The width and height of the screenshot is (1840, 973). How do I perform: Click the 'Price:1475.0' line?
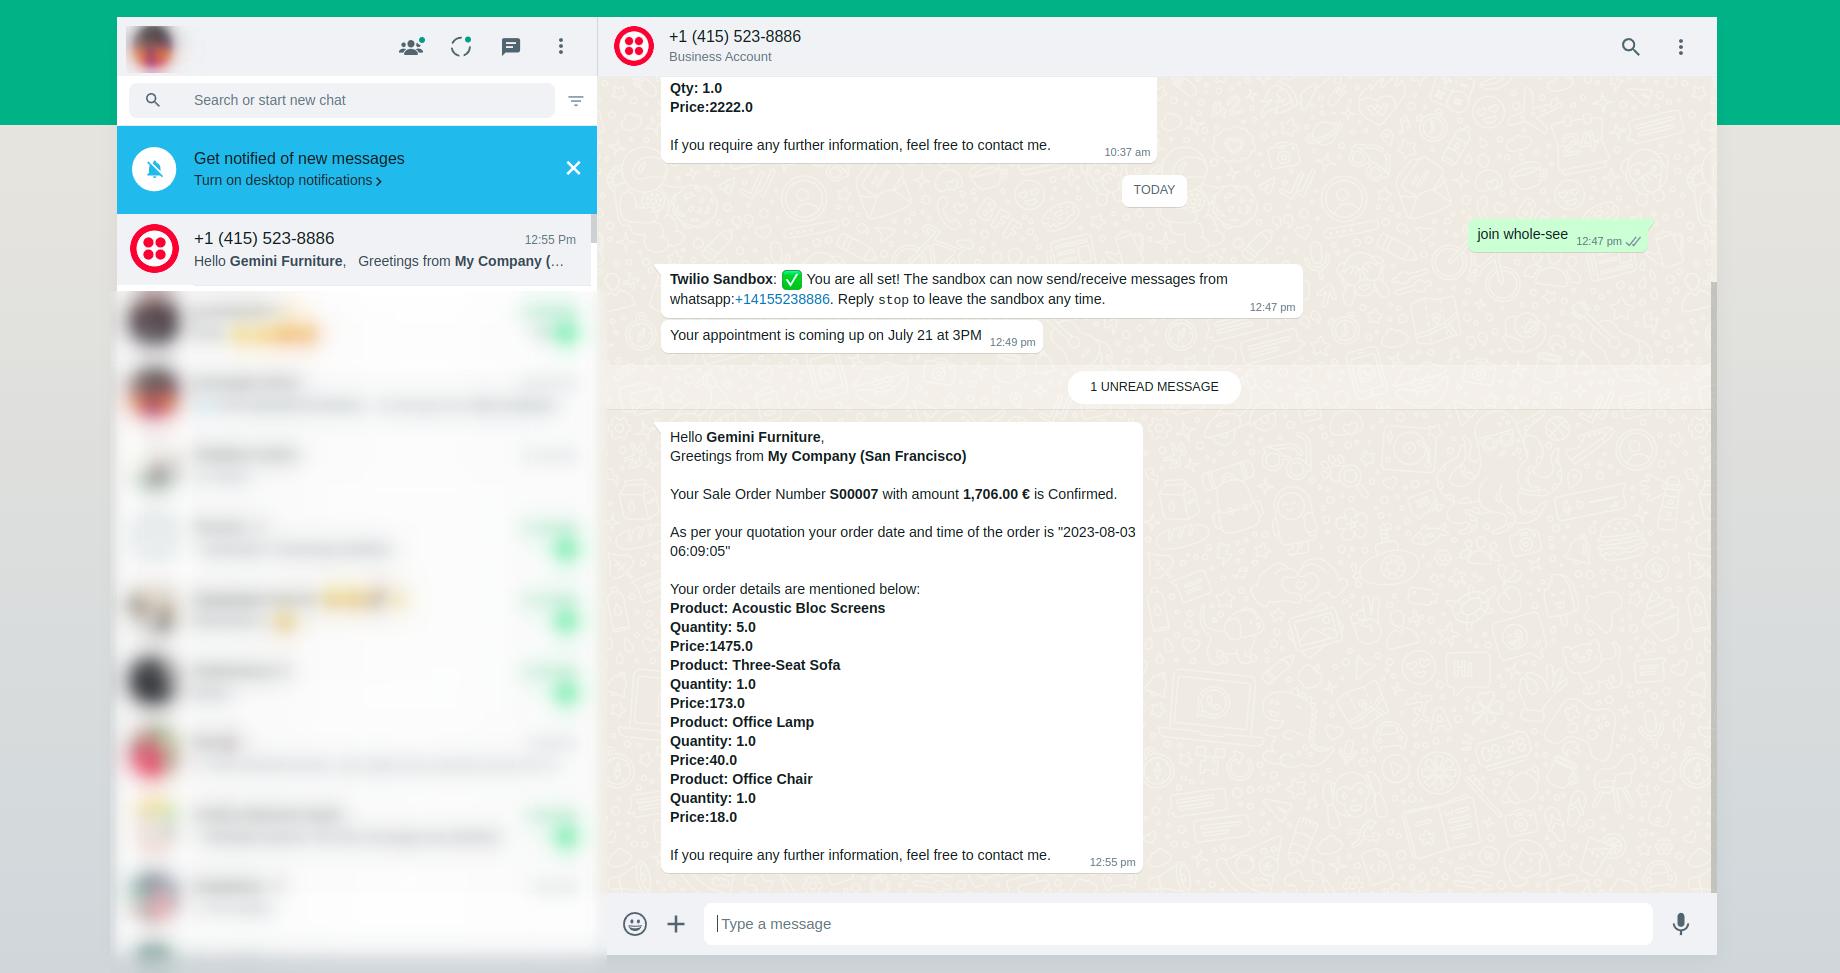711,647
